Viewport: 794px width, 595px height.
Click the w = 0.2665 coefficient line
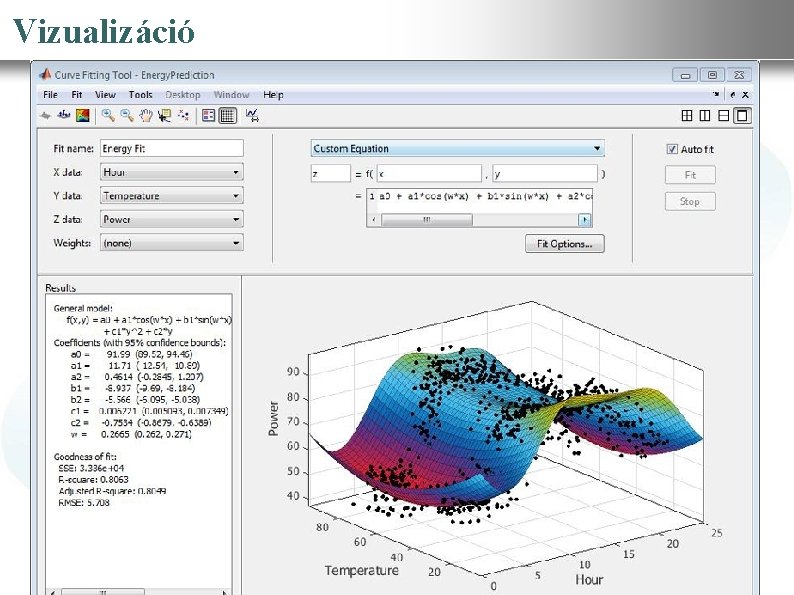point(131,434)
